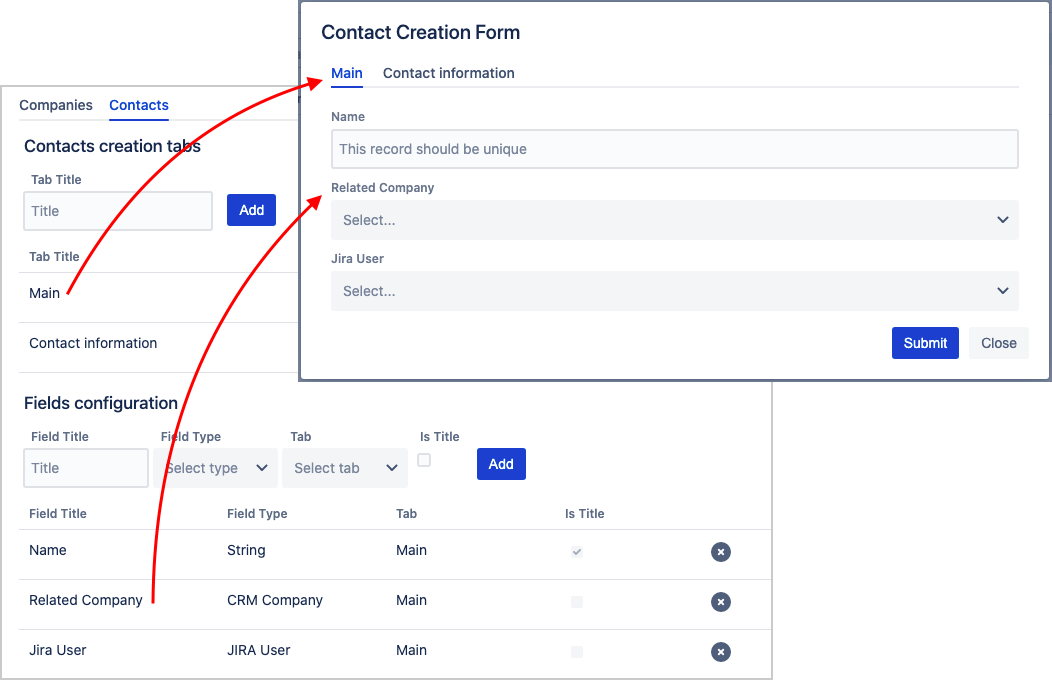Image resolution: width=1052 pixels, height=680 pixels.
Task: Expand the Jira User select dropdown
Action: 674,291
